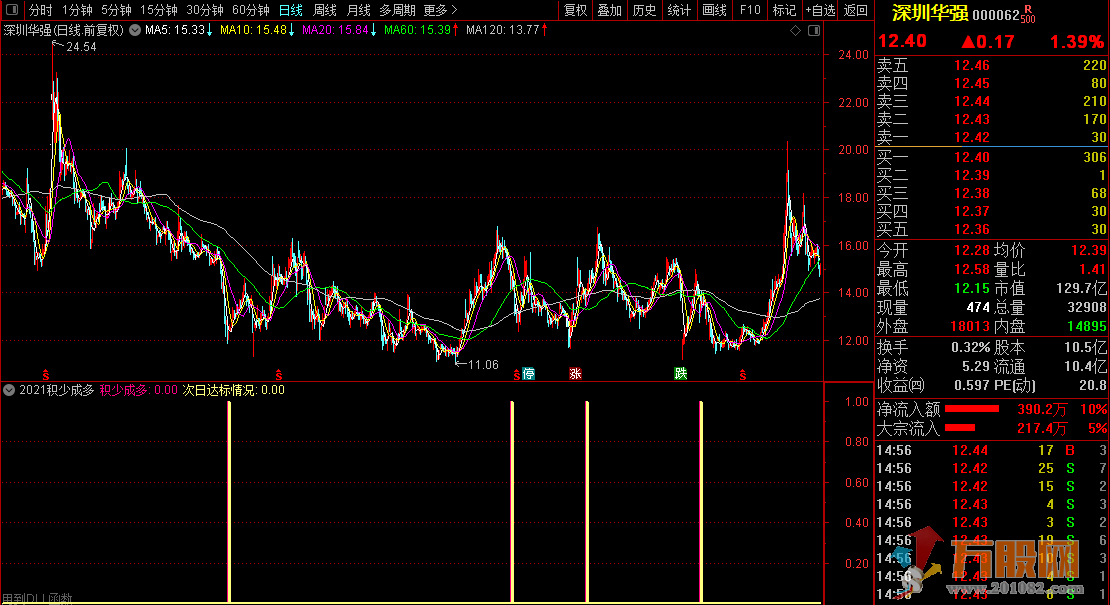Expand the 更多 periods menu
The width and height of the screenshot is (1110, 605).
(x=440, y=10)
